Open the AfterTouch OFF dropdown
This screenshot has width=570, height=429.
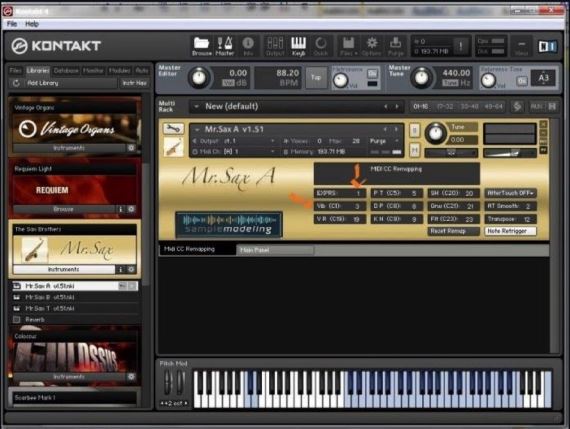pyautogui.click(x=510, y=193)
